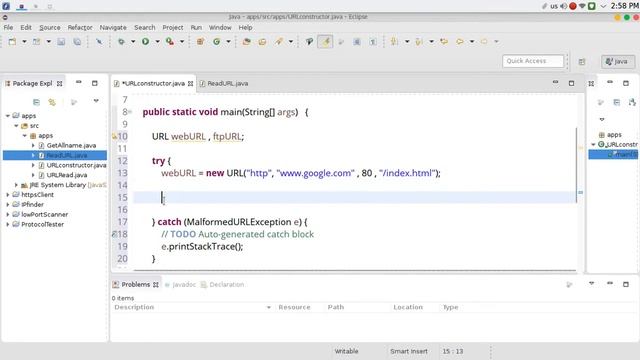The width and height of the screenshot is (640, 360).
Task: Click the red system tray indicator
Action: coord(573,6)
